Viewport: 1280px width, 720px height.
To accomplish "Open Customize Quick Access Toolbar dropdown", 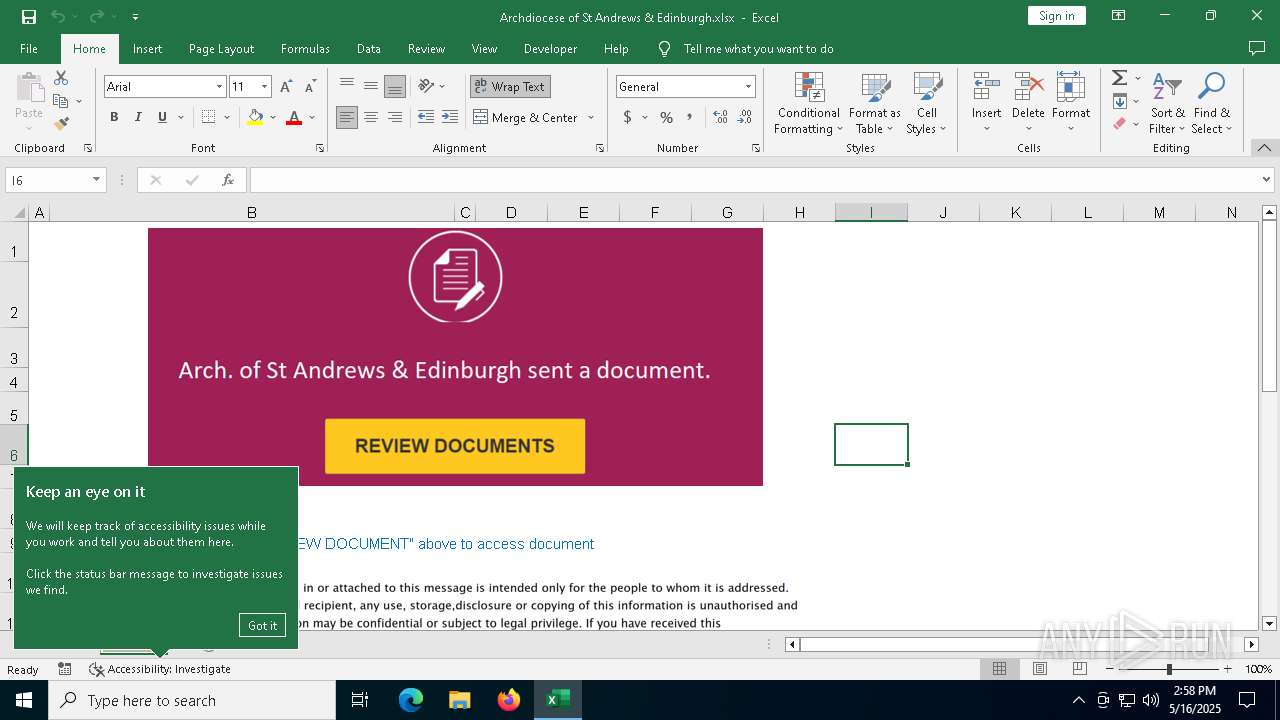I will [135, 17].
